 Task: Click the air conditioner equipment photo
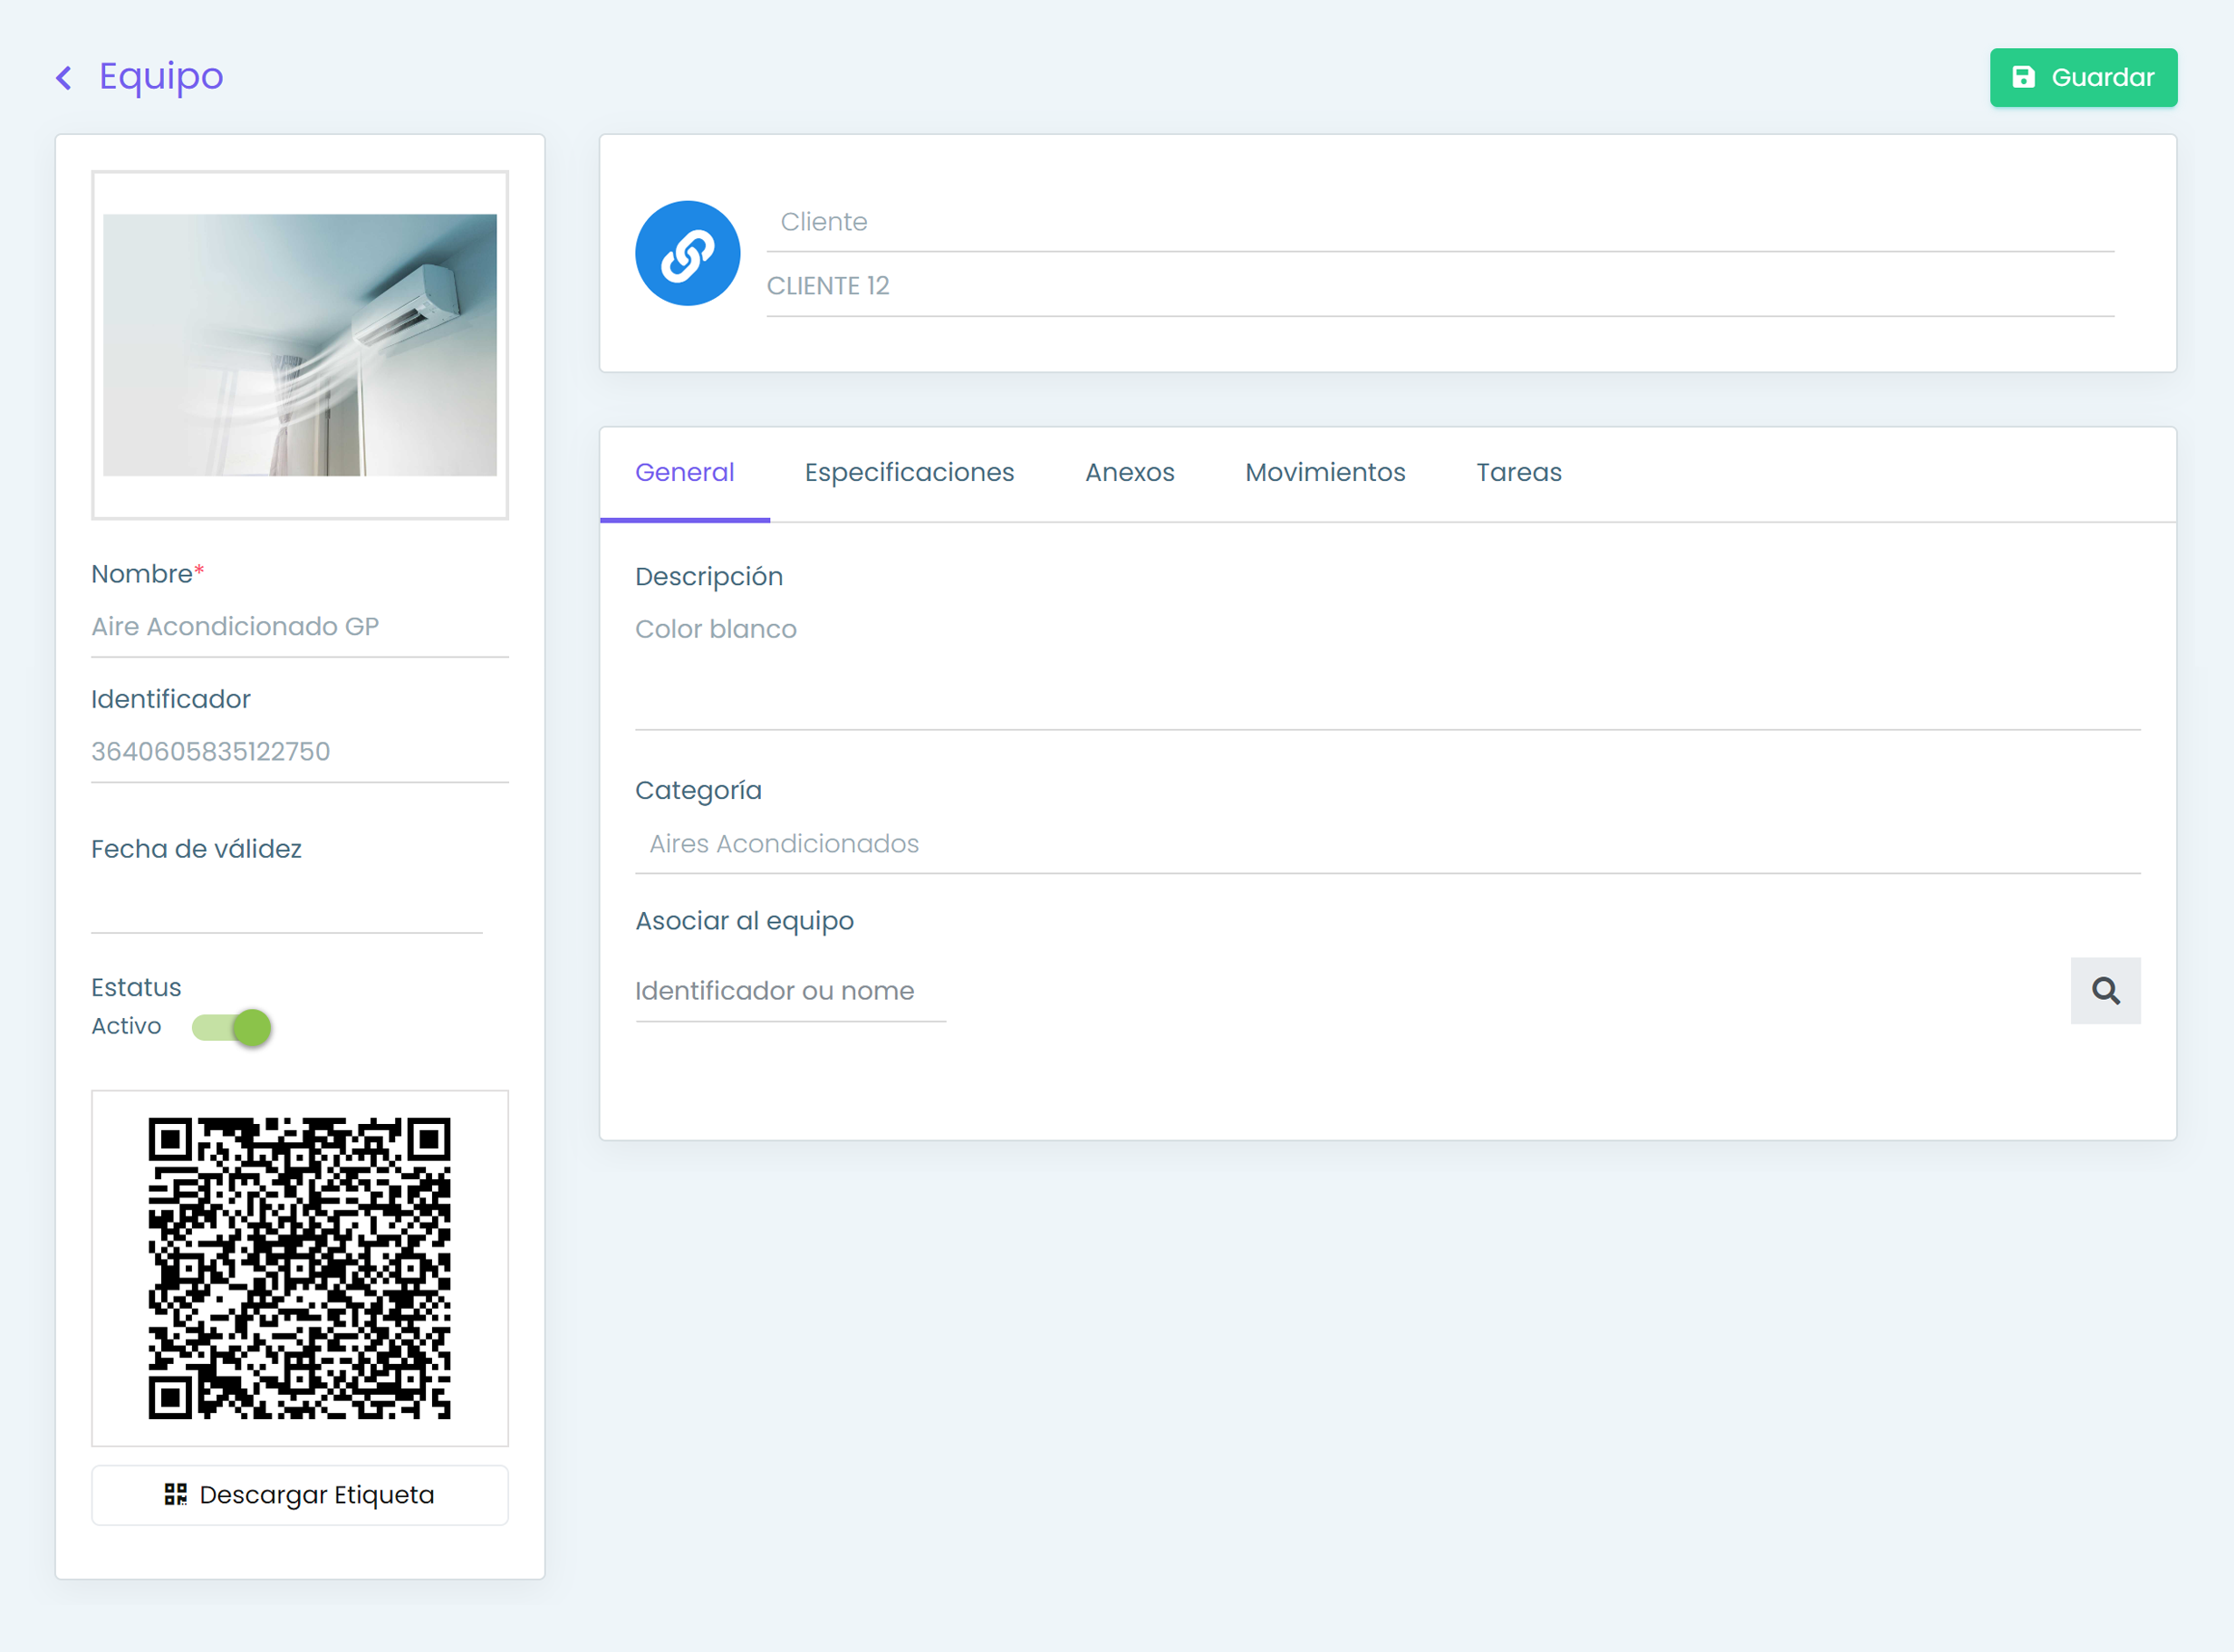(x=299, y=344)
